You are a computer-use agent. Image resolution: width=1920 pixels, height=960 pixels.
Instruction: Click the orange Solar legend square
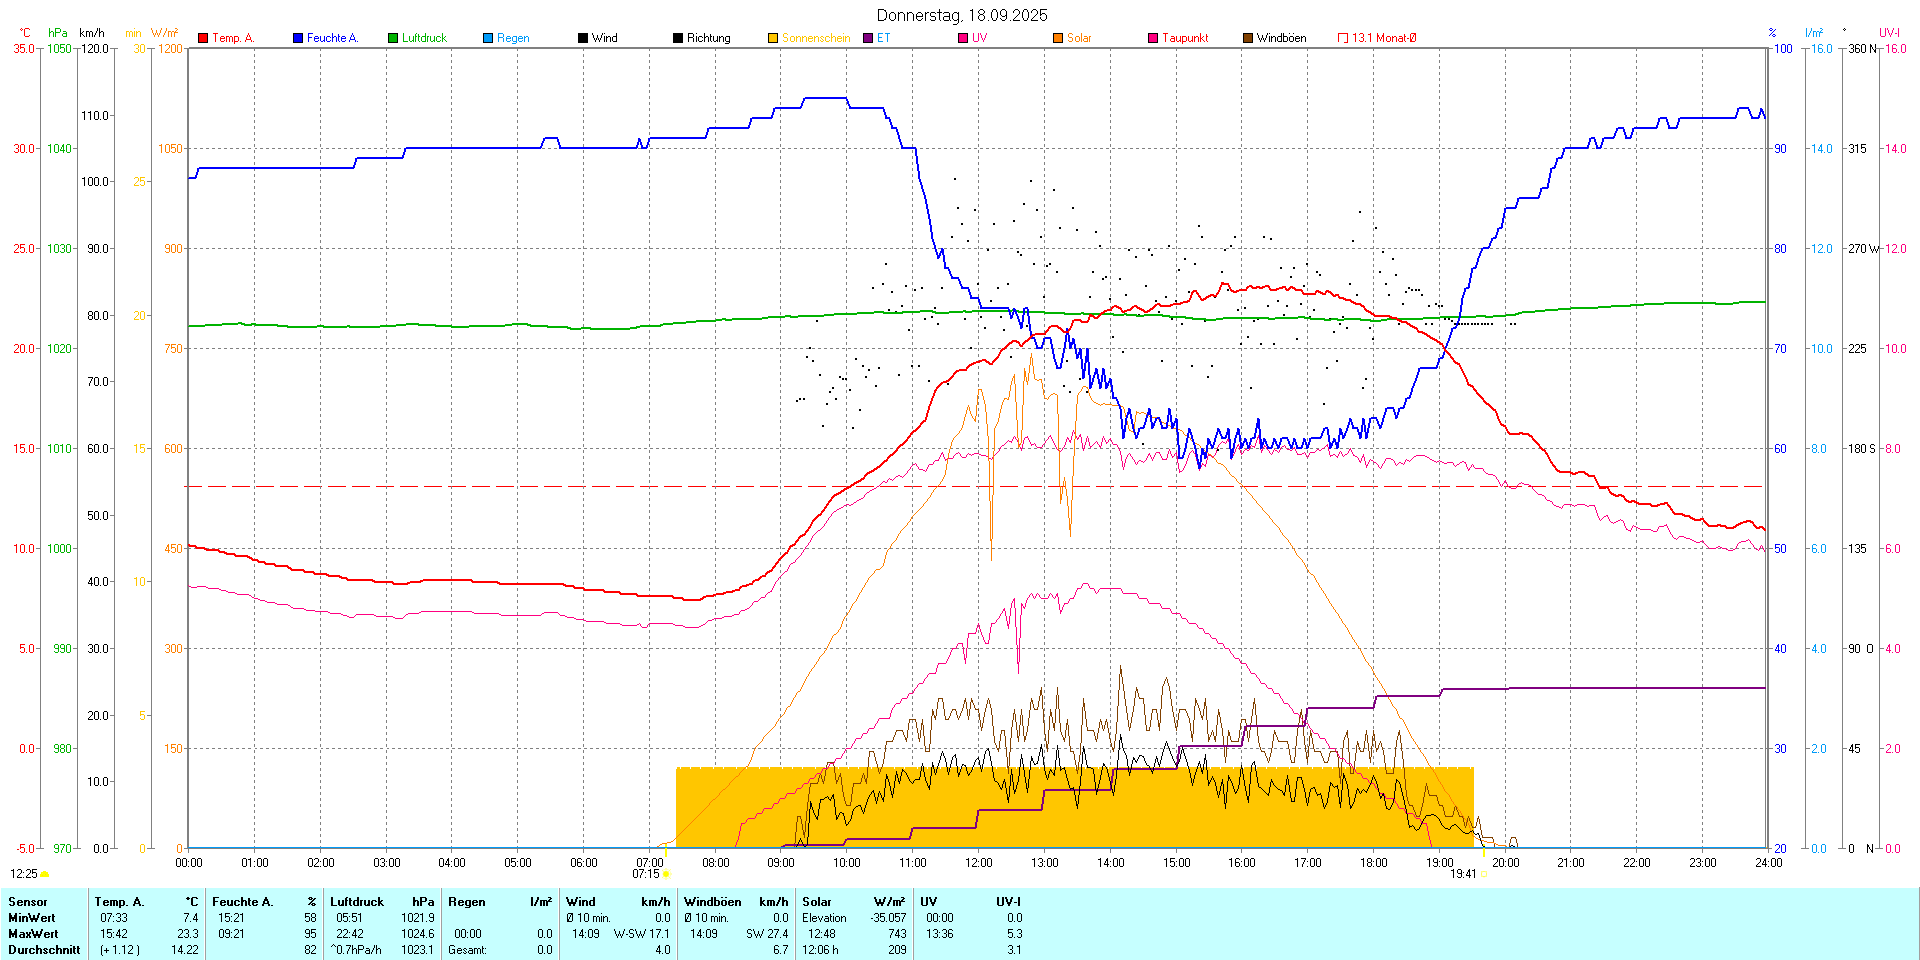1058,38
